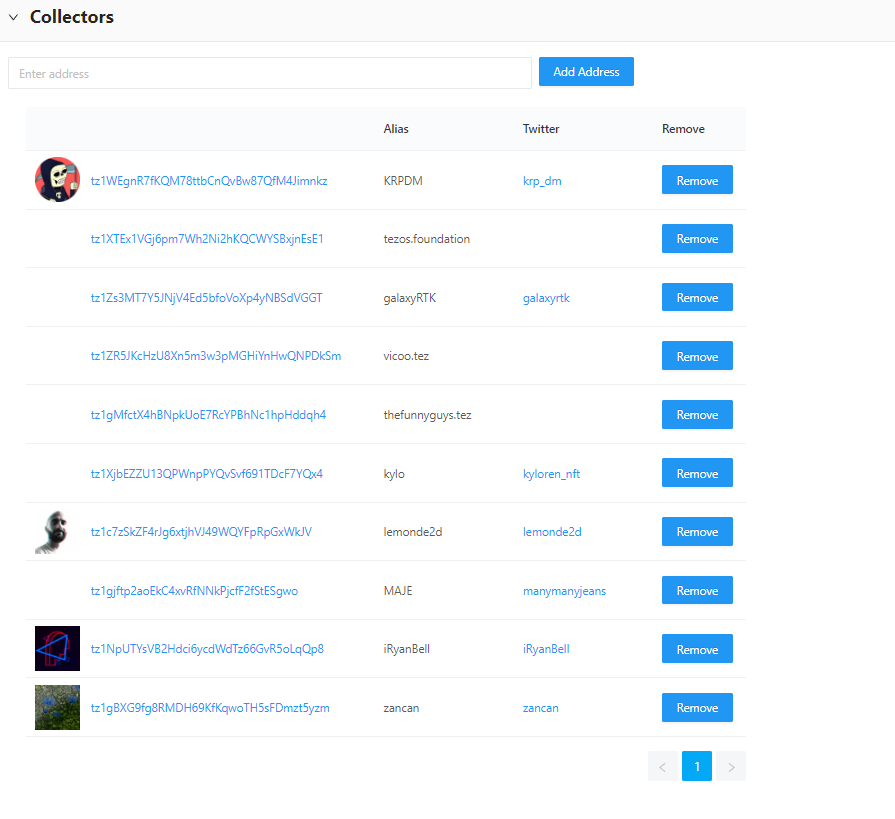Go to the previous page arrow
The image size is (895, 819).
[x=662, y=767]
